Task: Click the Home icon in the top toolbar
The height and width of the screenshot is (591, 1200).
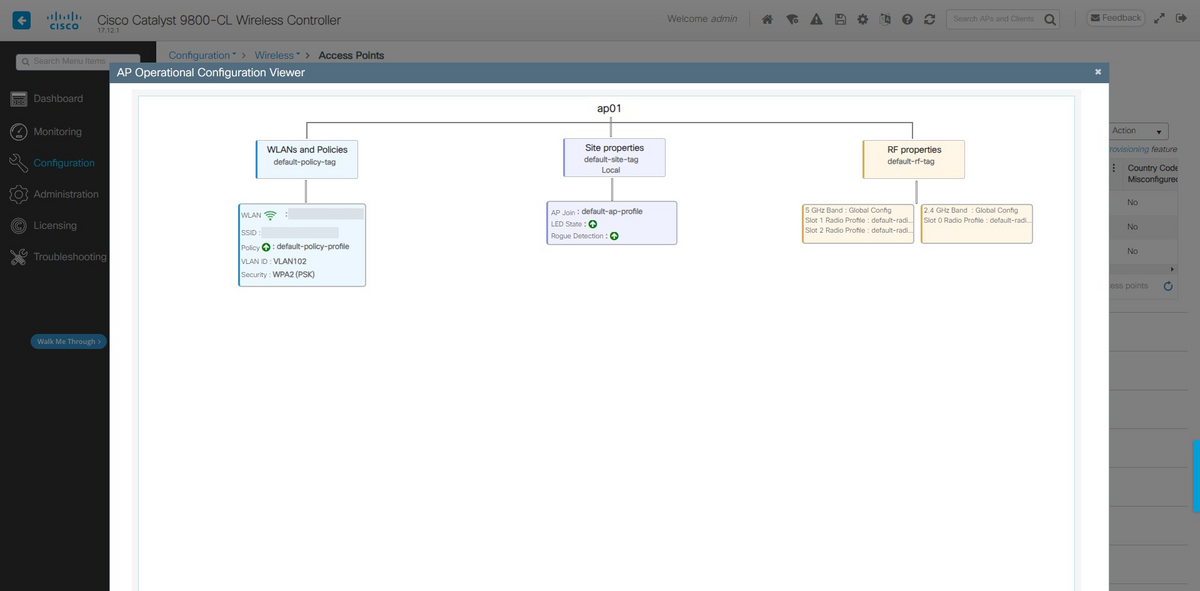Action: [x=768, y=19]
